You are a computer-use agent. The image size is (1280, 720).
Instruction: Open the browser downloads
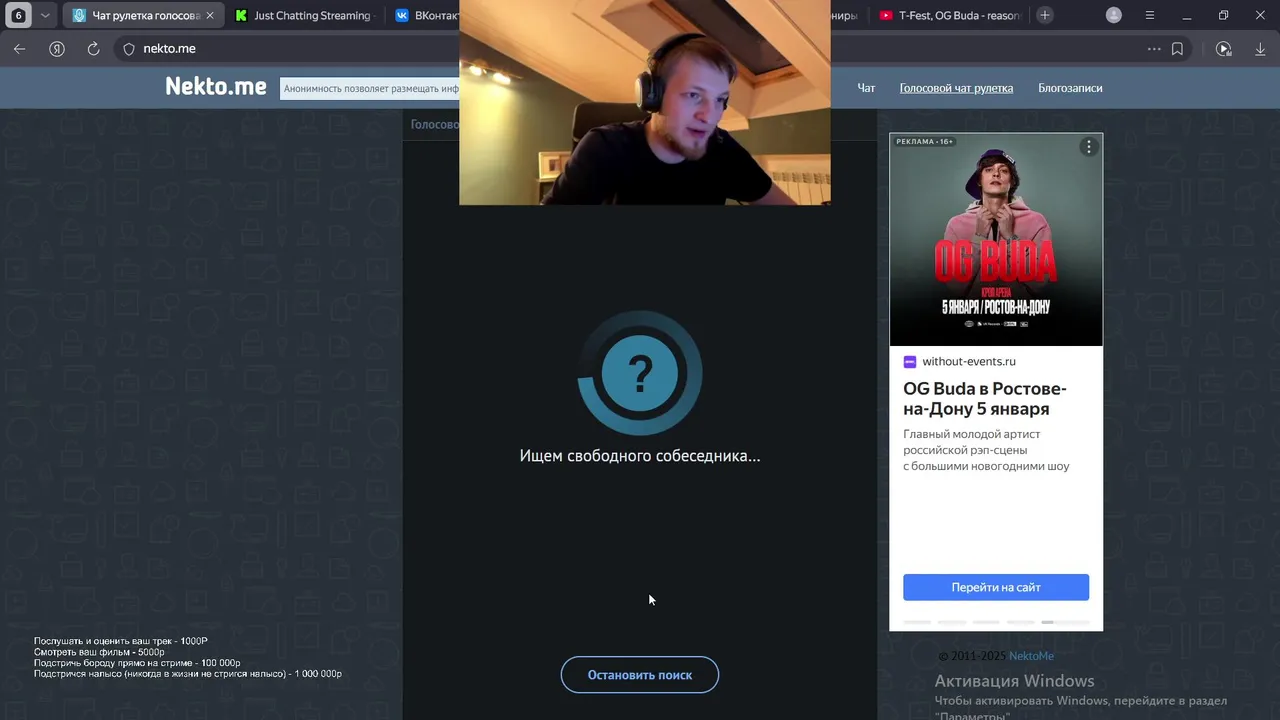[x=1260, y=48]
